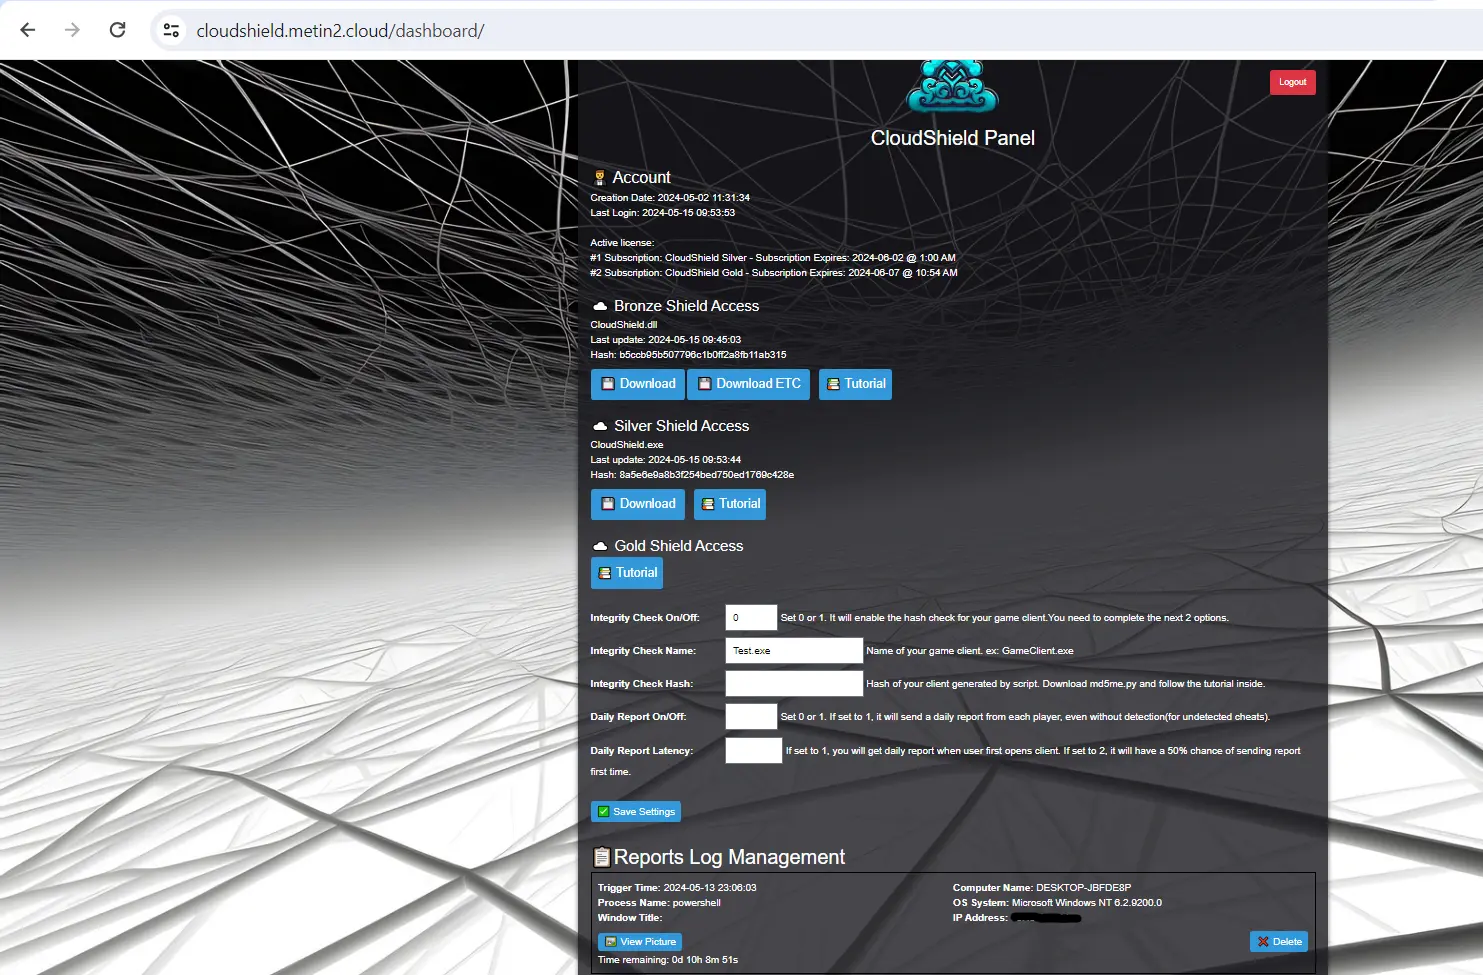Click Trigger Time 2024-05-13 23:06:03
Screen dimensions: 1483x975
(x=677, y=888)
